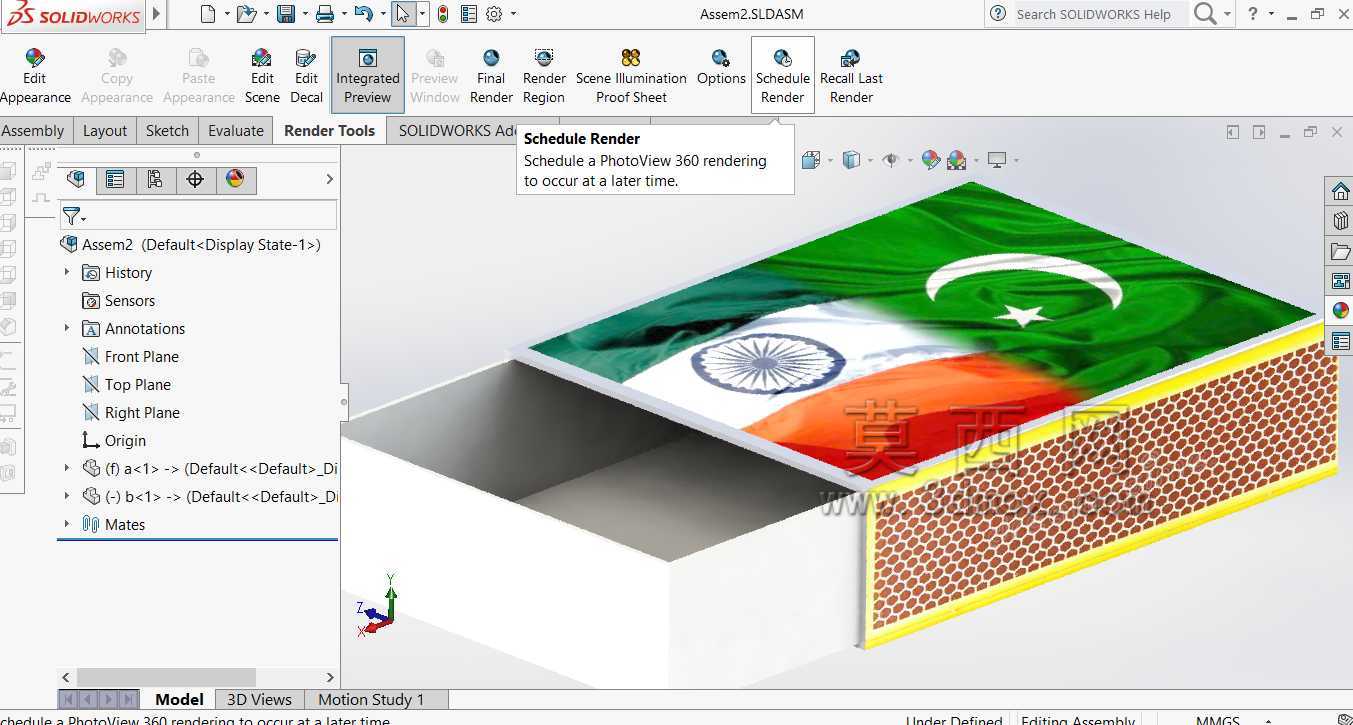Switch to the Assembly tab

pyautogui.click(x=33, y=130)
